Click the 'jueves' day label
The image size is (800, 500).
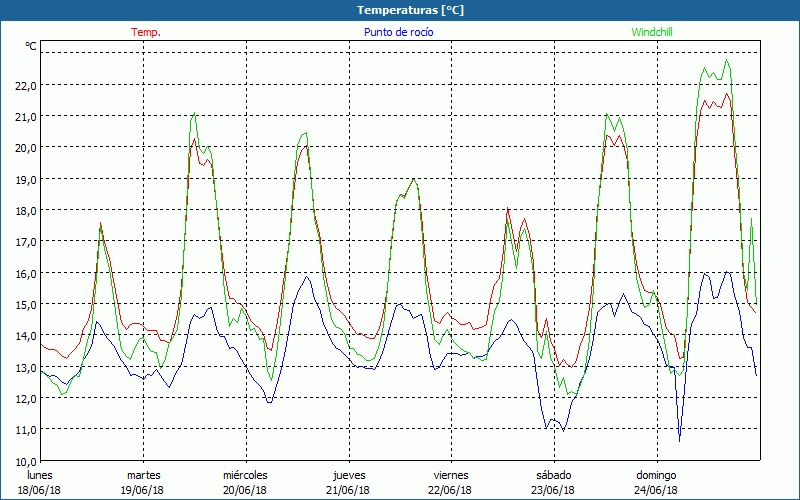pyautogui.click(x=349, y=475)
